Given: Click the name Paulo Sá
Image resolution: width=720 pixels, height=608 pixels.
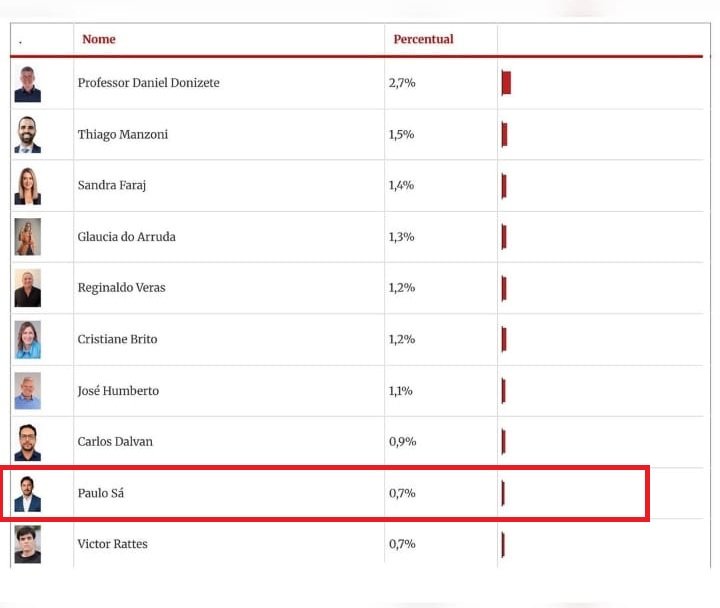Looking at the screenshot, I should [101, 493].
